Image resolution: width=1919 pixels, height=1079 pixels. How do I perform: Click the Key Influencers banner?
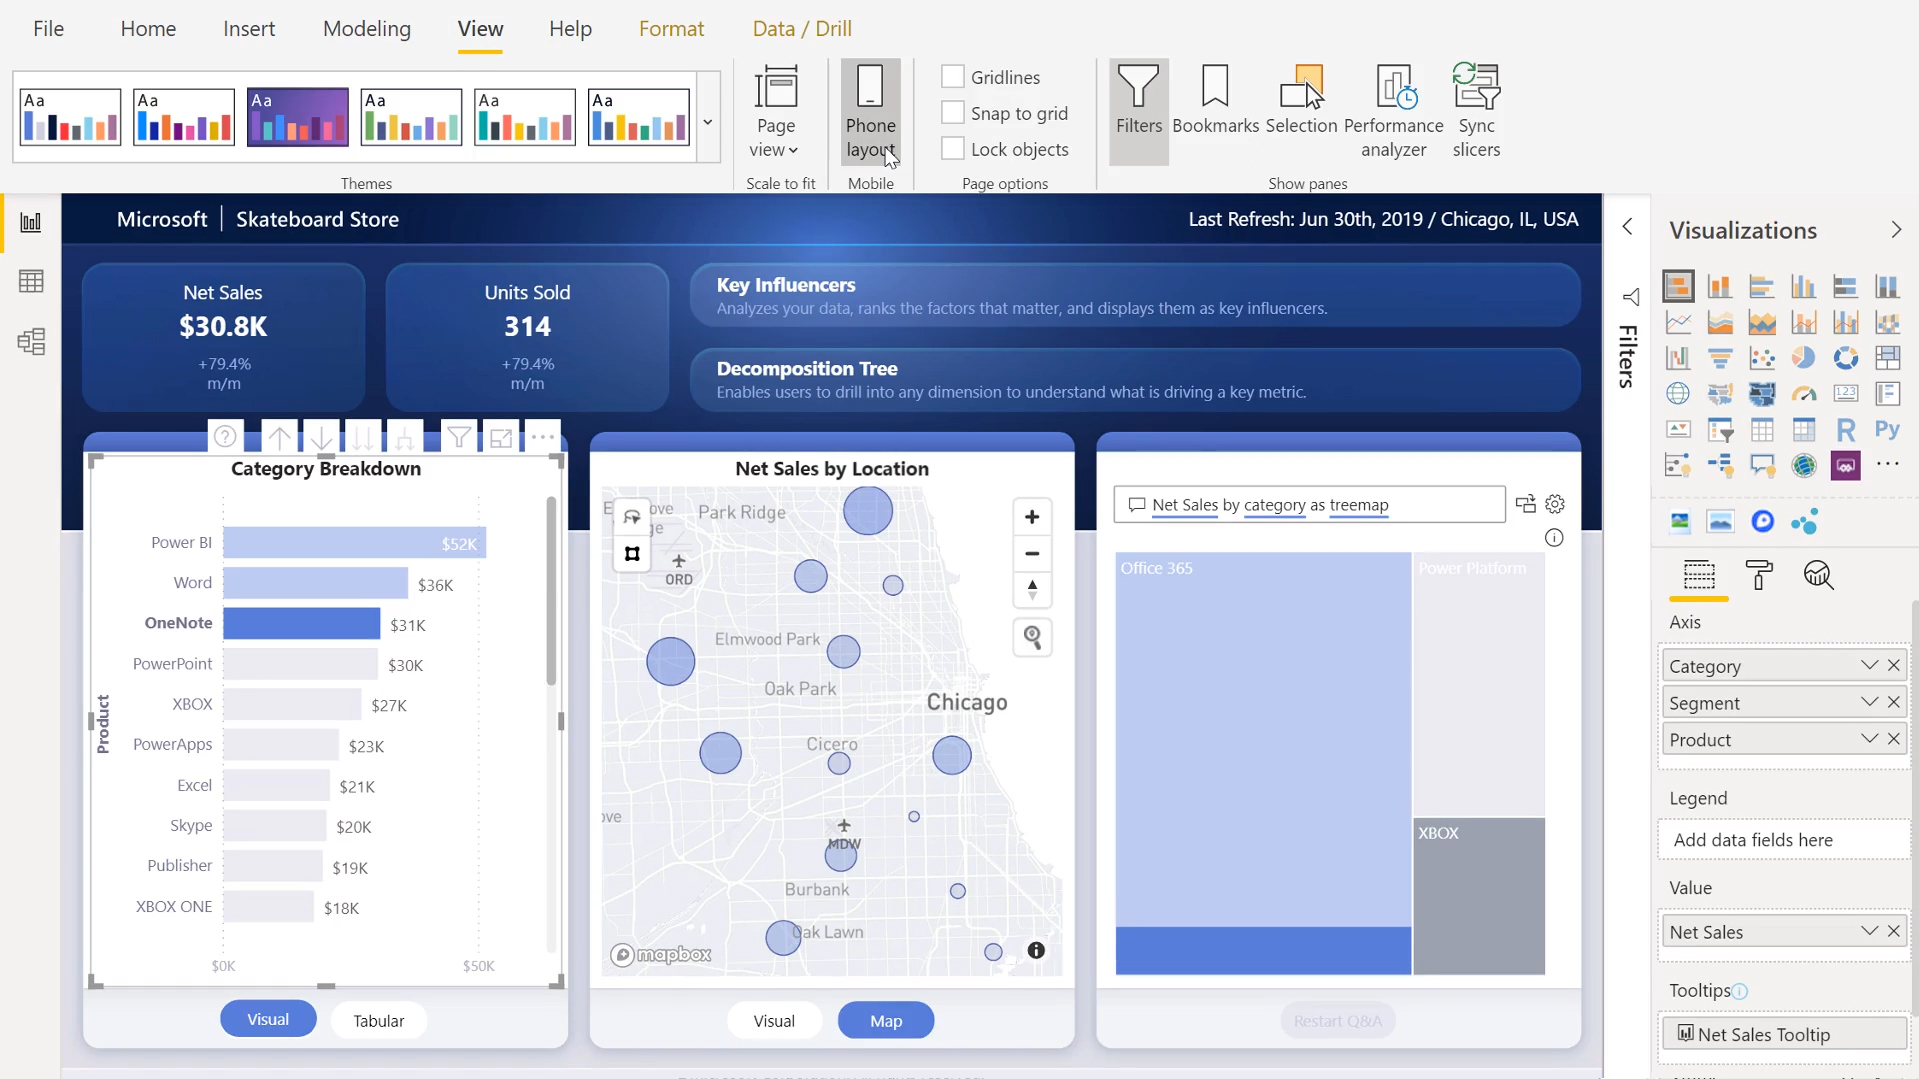(1135, 295)
